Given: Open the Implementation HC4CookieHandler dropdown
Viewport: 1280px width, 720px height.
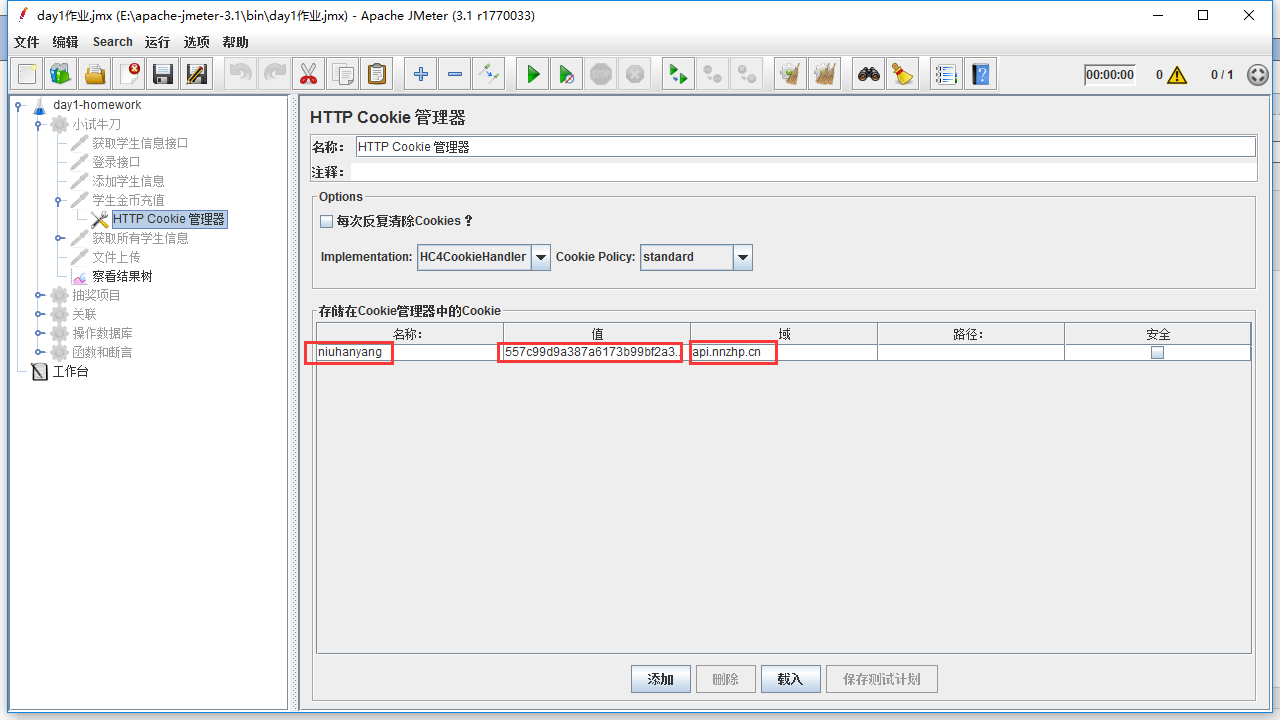Looking at the screenshot, I should 541,257.
